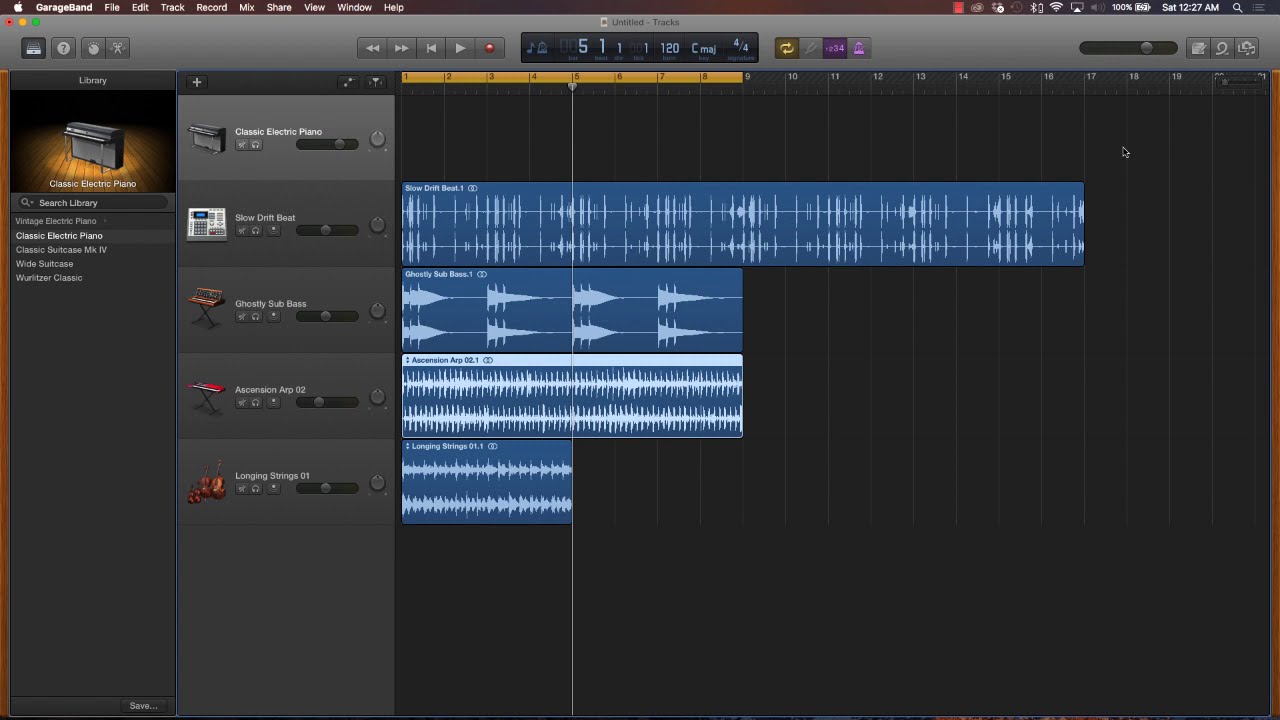The image size is (1280, 720).
Task: Solo the Classic Electric Piano track
Action: (x=255, y=145)
